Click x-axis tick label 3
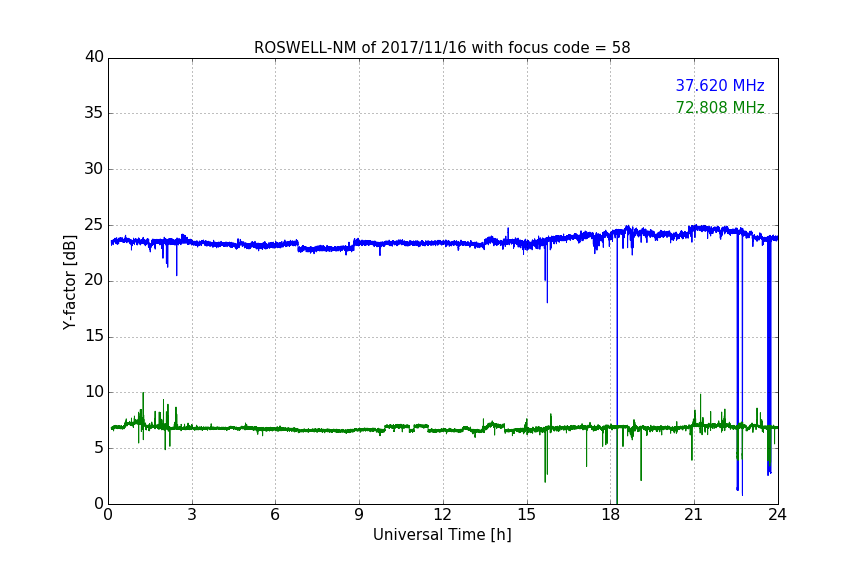 [192, 515]
